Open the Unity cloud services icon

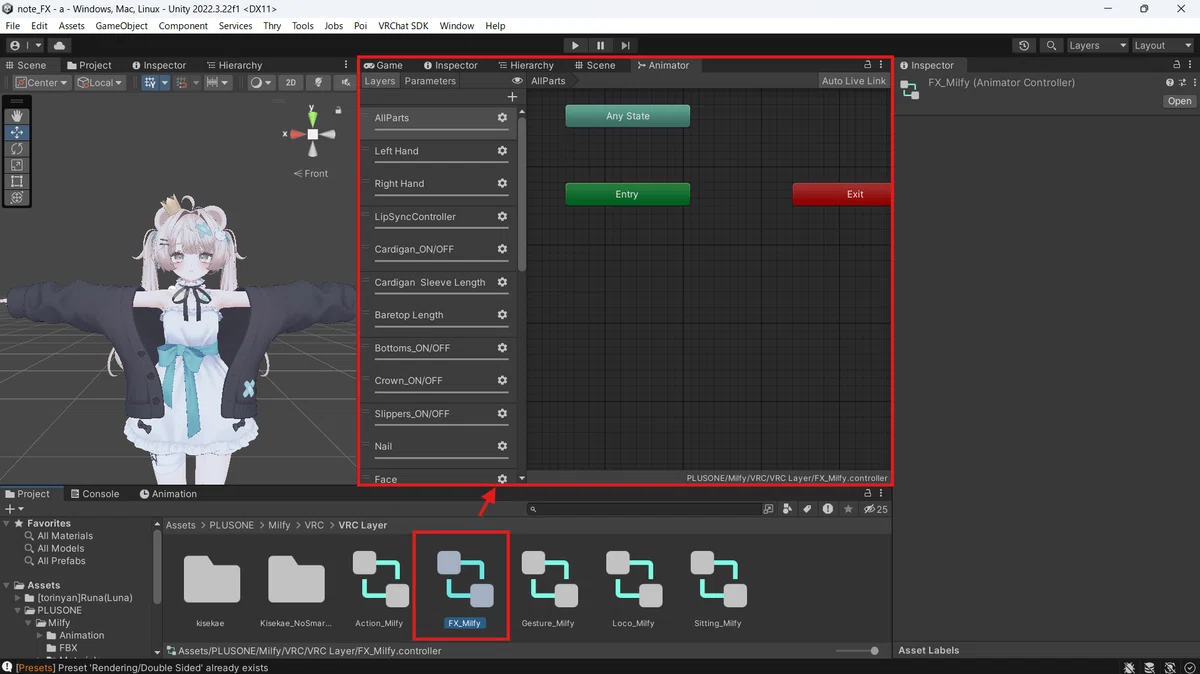pyautogui.click(x=59, y=46)
